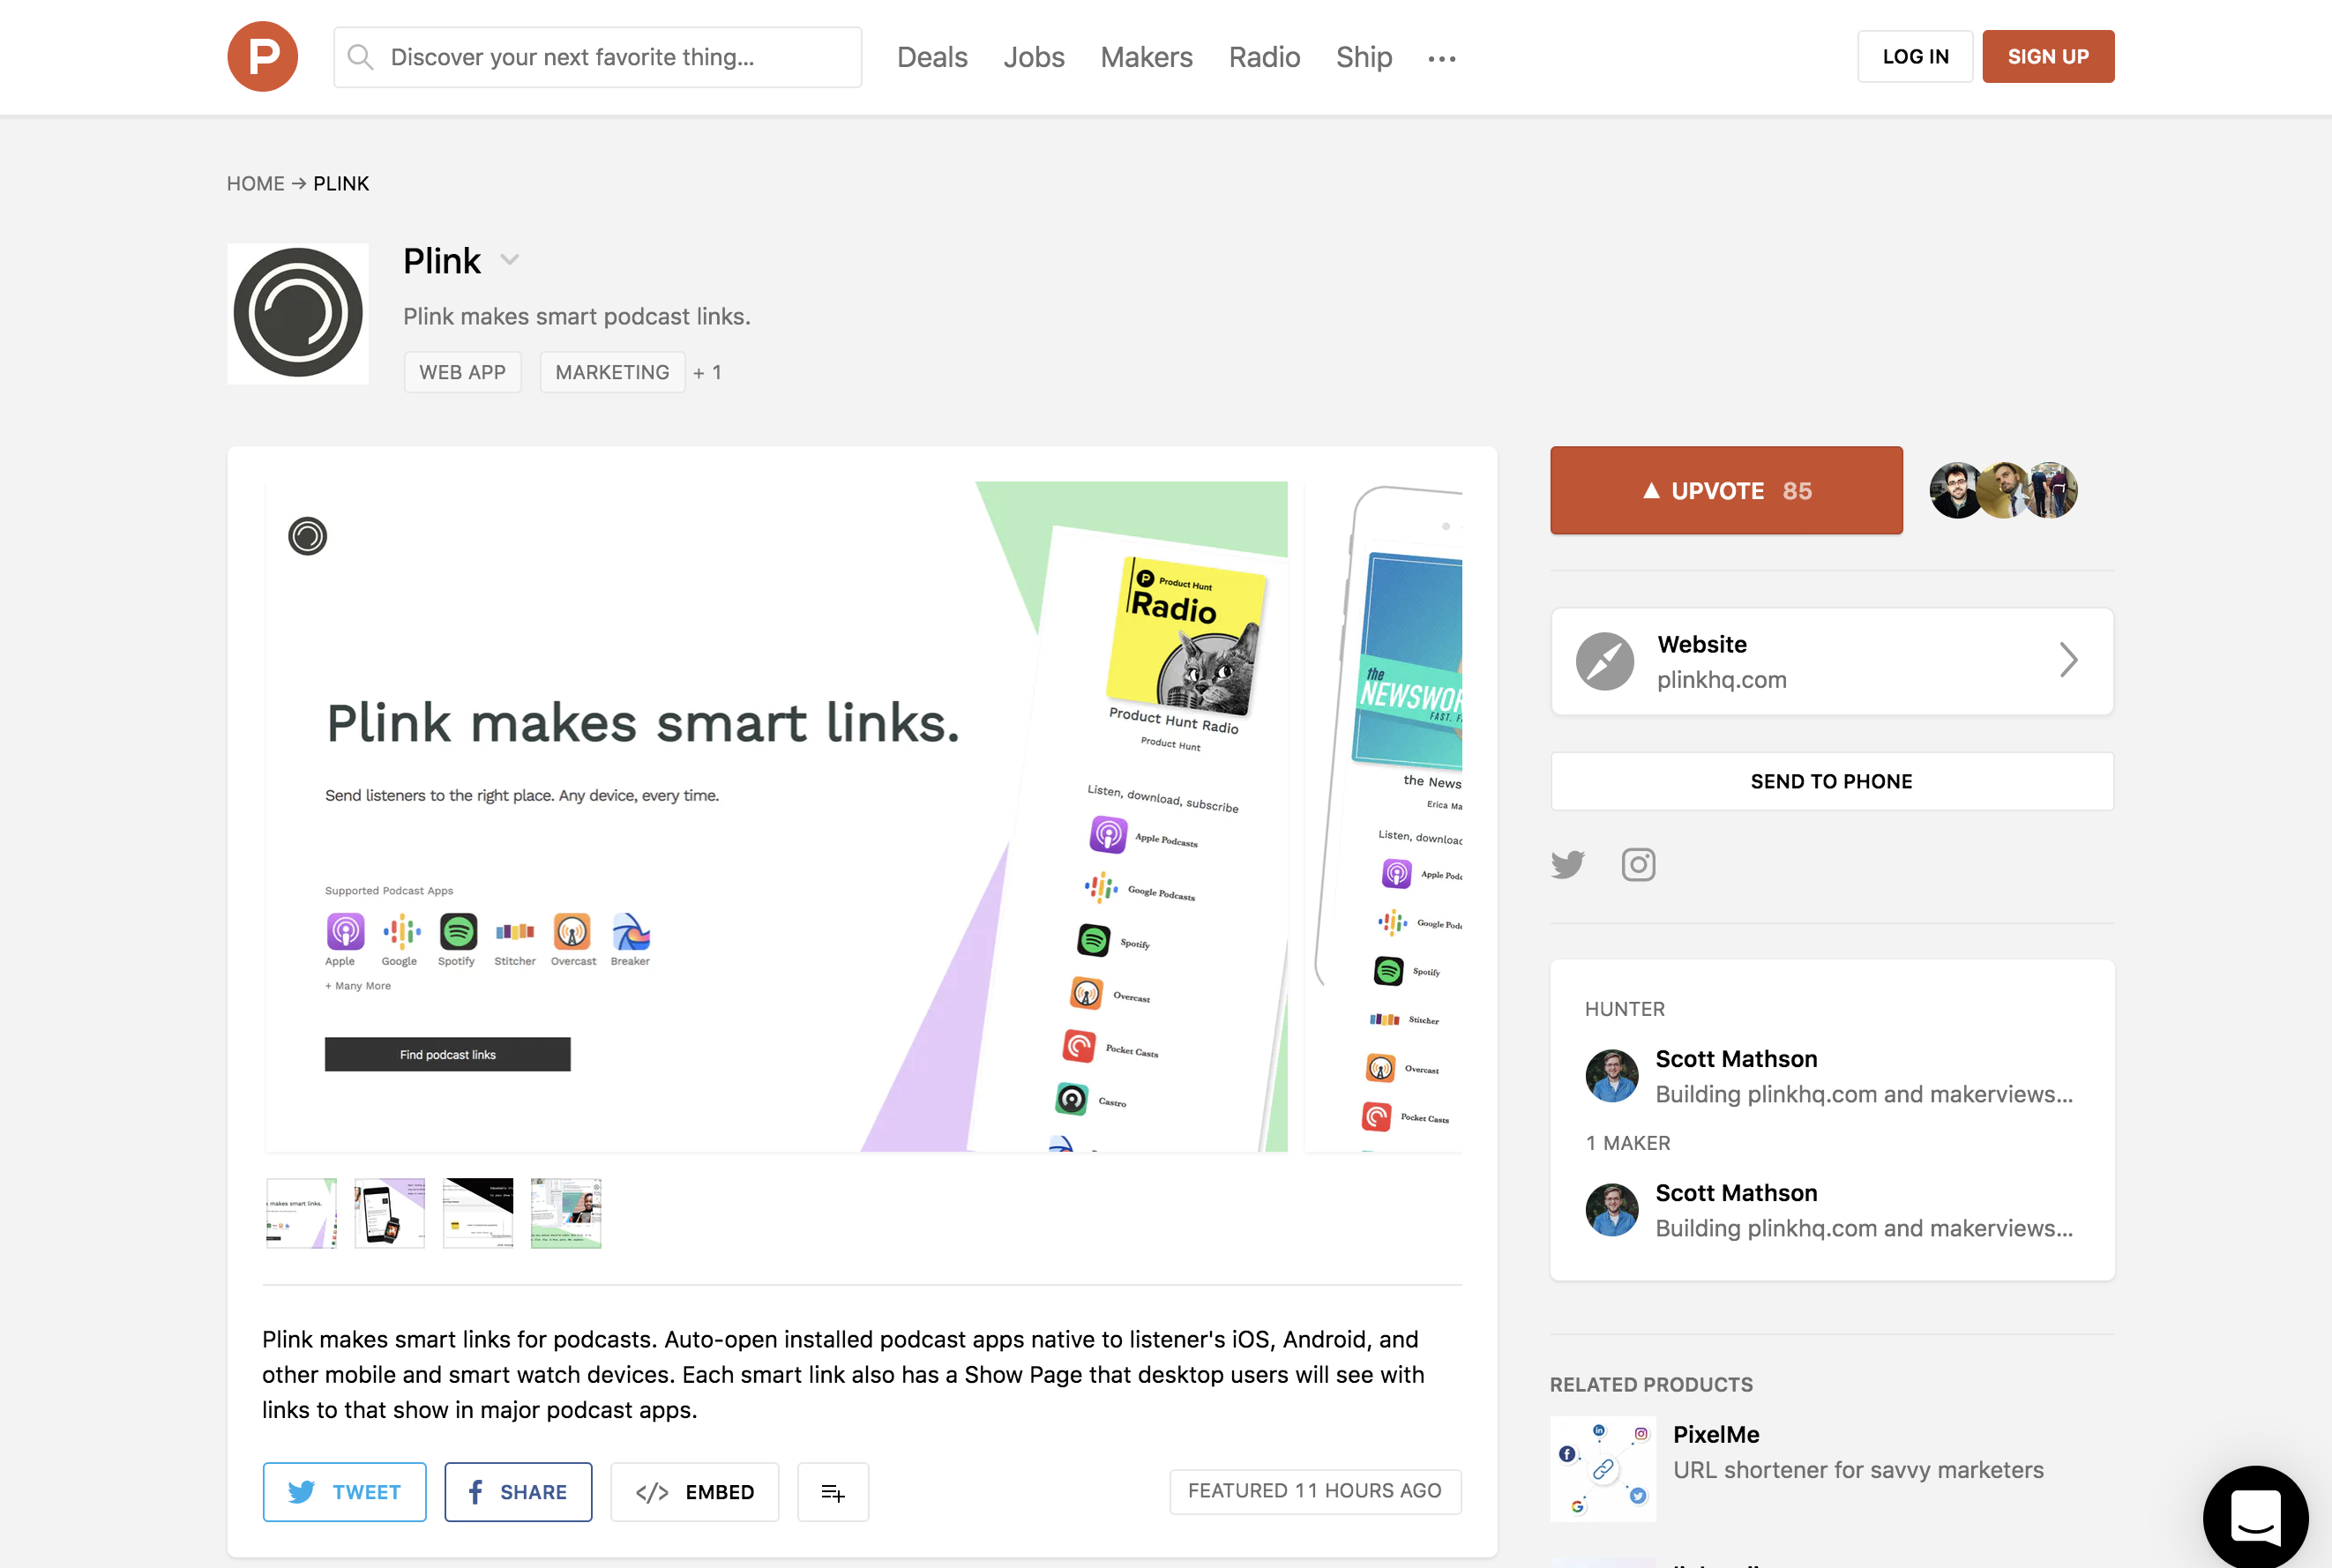
Task: Click the Plink product title
Action: tap(442, 261)
